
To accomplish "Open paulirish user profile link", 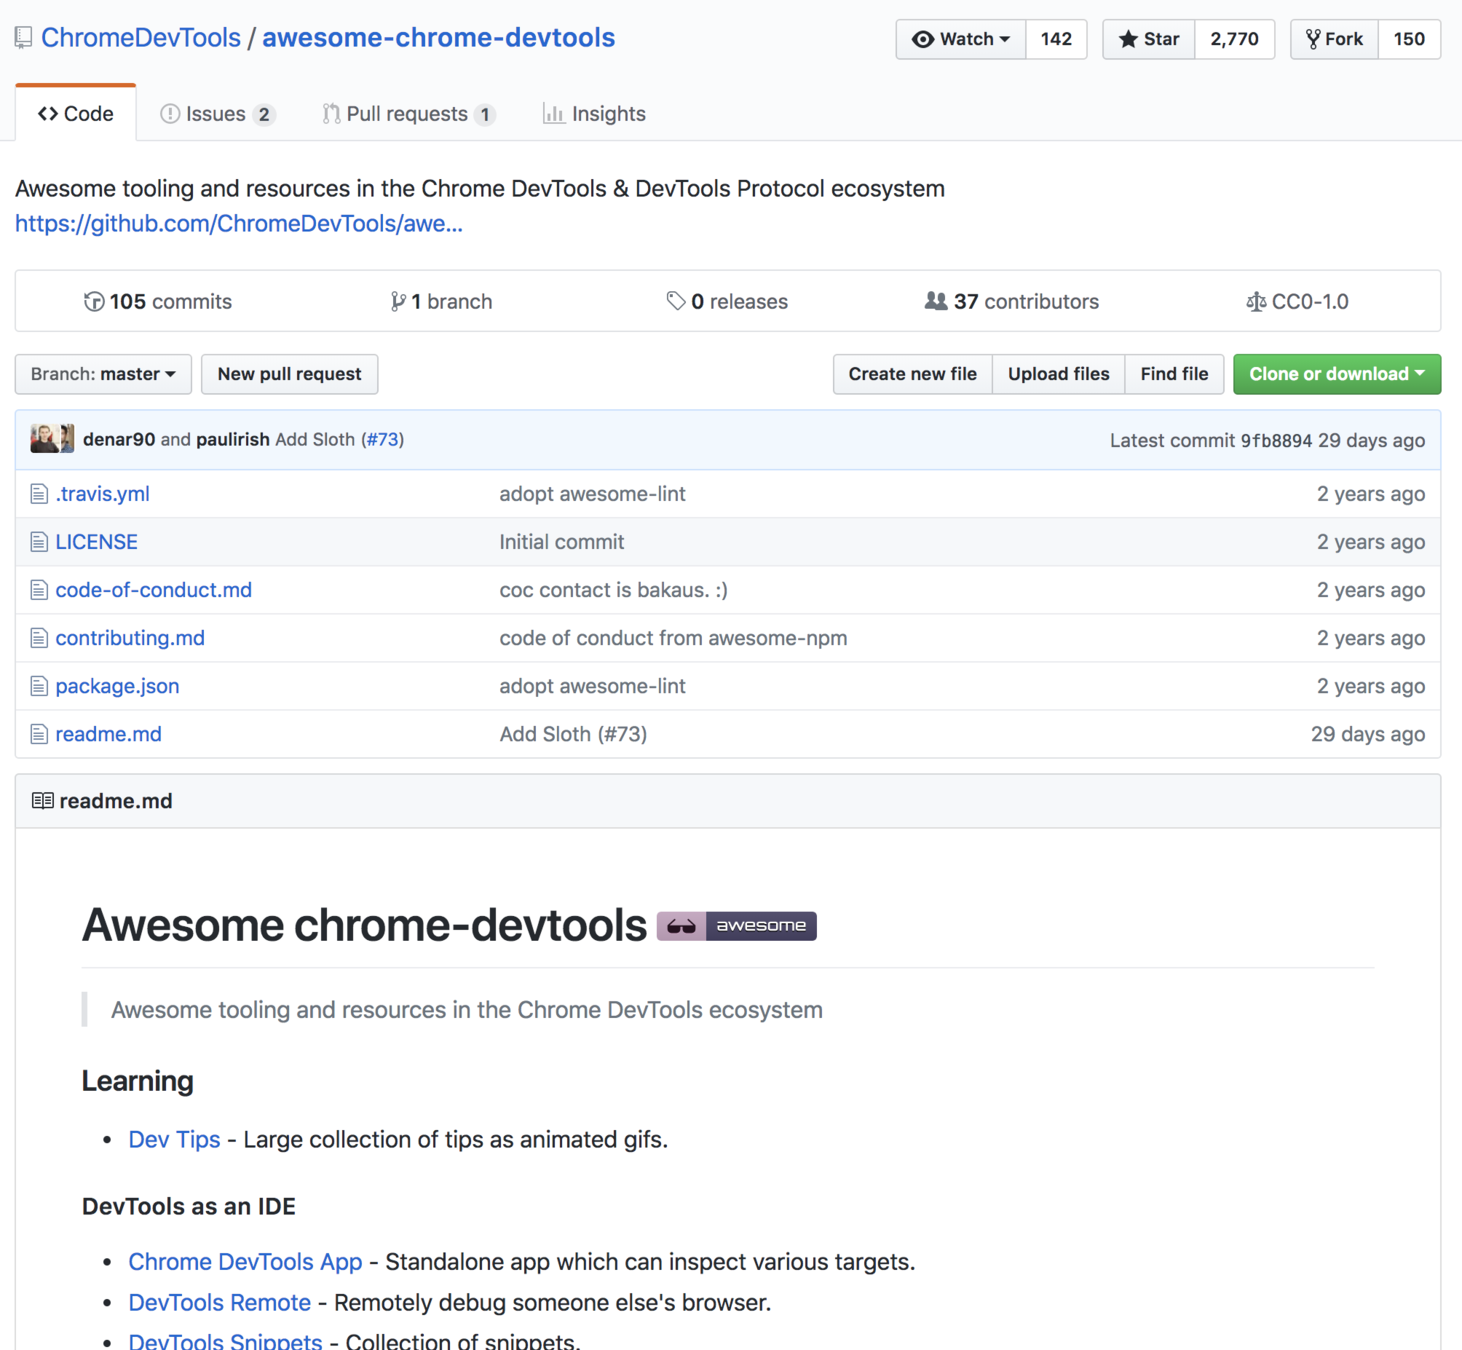I will pyautogui.click(x=233, y=439).
